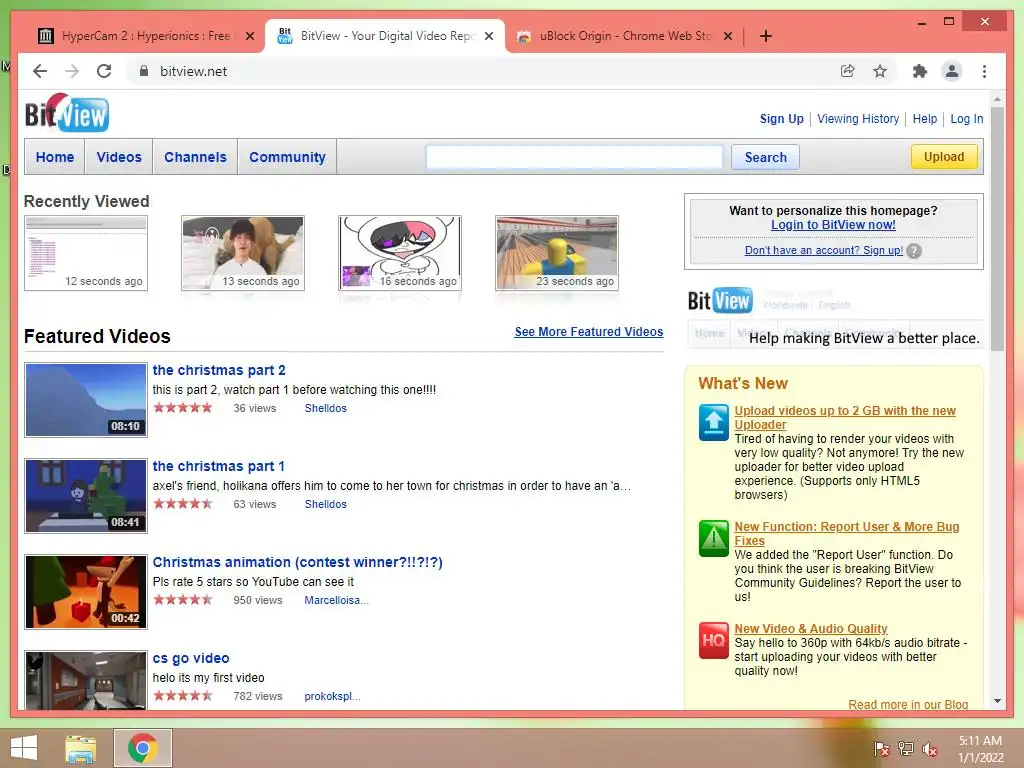The height and width of the screenshot is (768, 1024).
Task: Click the BitView logo in page header
Action: (x=67, y=114)
